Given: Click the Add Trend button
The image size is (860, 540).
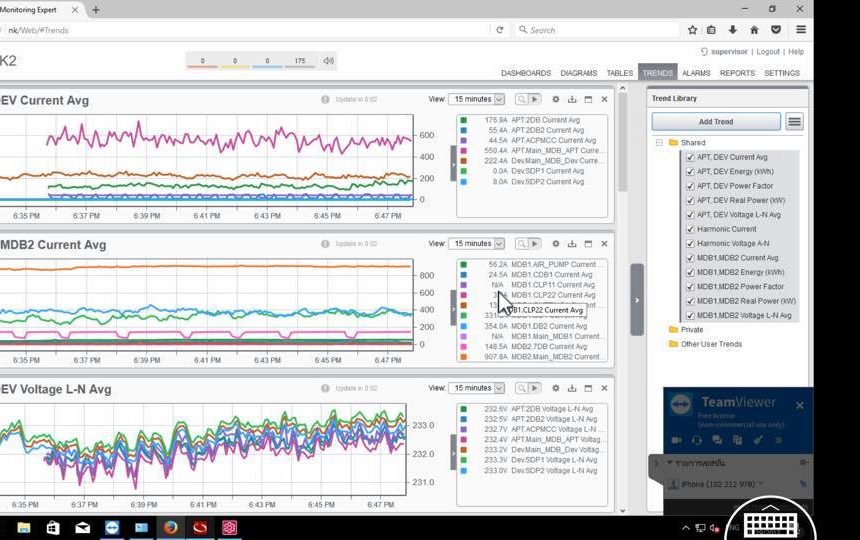Looking at the screenshot, I should 715,122.
